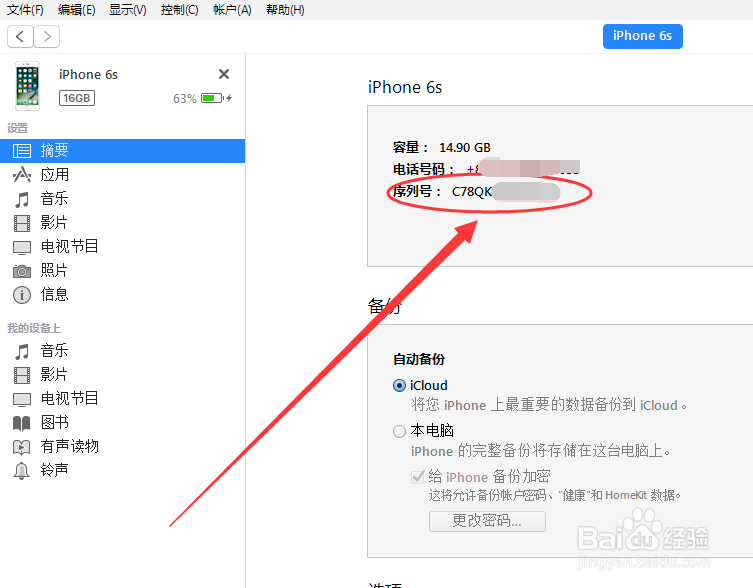Select the 本电脑 backup radio button

tap(399, 431)
